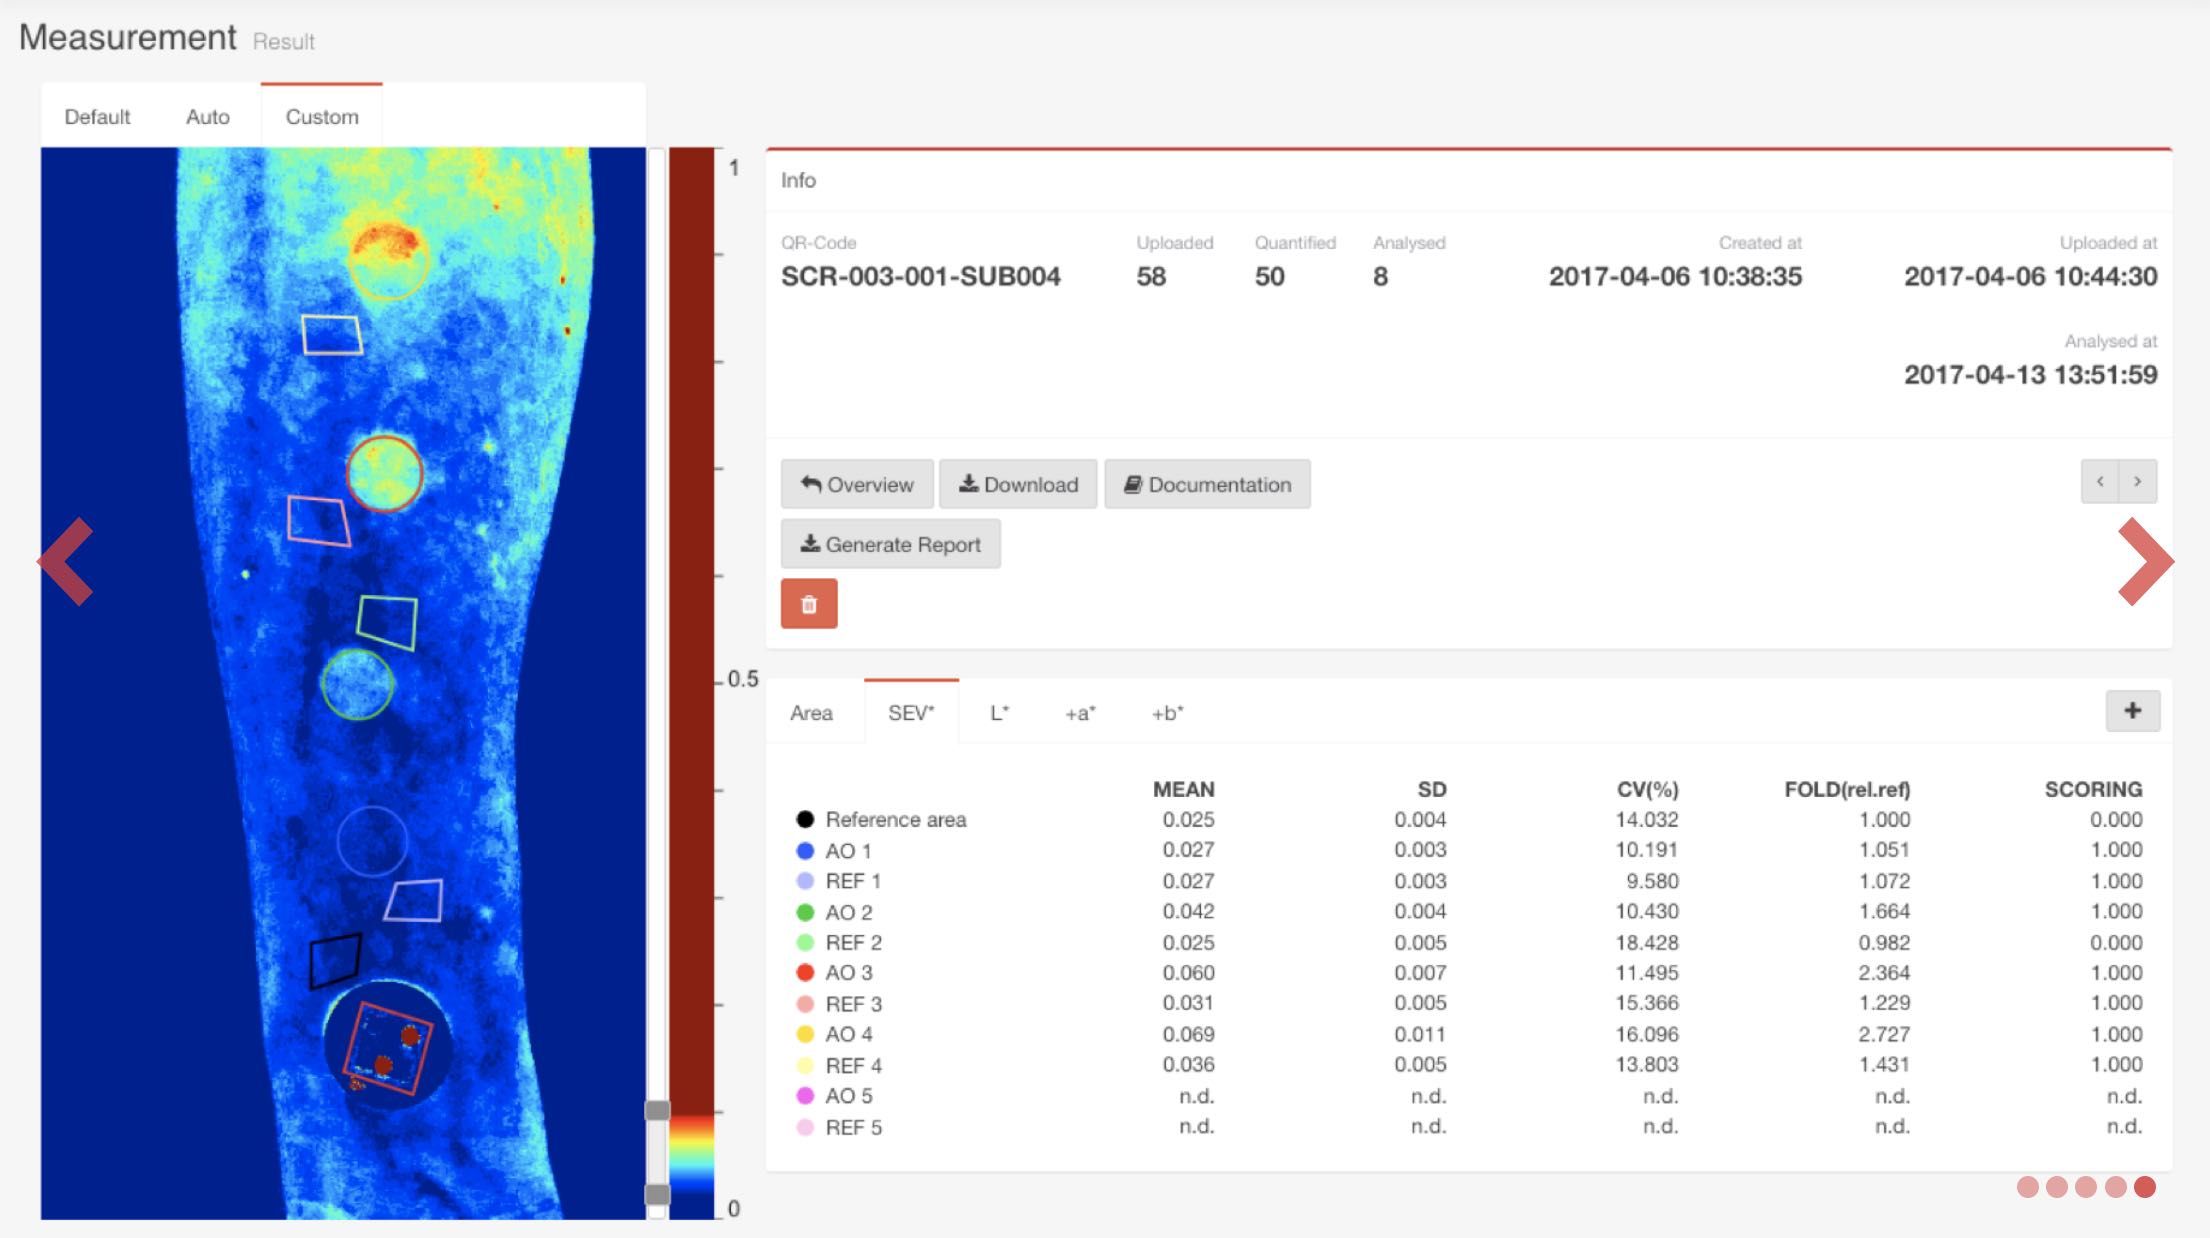Open the SEV* data tab
Image resolution: width=2210 pixels, height=1238 pixels.
[911, 713]
